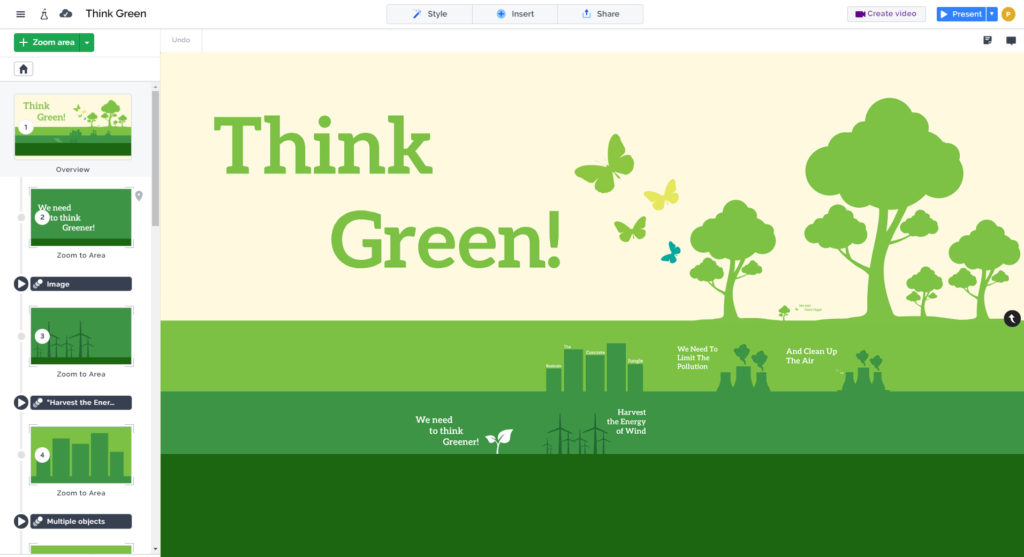1024x557 pixels.
Task: Open the presenter notes icon
Action: pos(988,41)
